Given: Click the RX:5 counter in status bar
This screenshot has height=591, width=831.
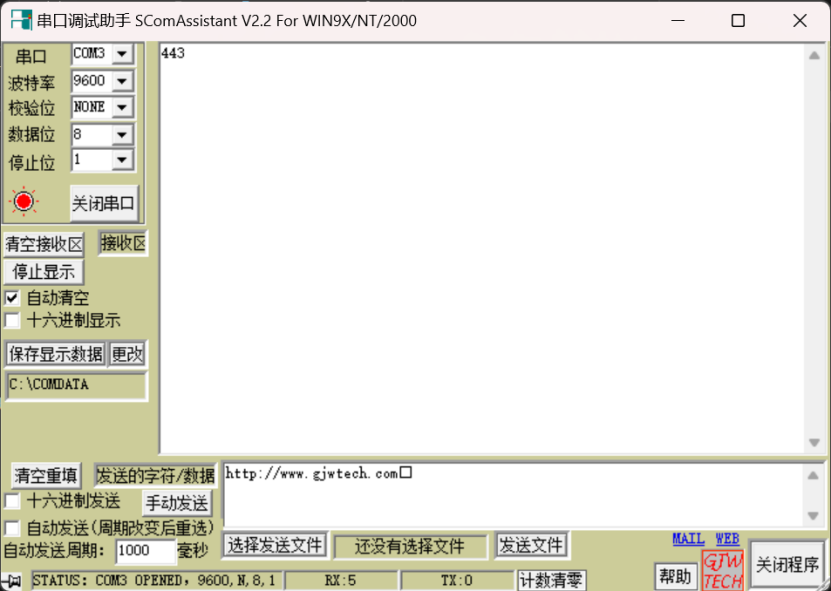Looking at the screenshot, I should pyautogui.click(x=340, y=581).
